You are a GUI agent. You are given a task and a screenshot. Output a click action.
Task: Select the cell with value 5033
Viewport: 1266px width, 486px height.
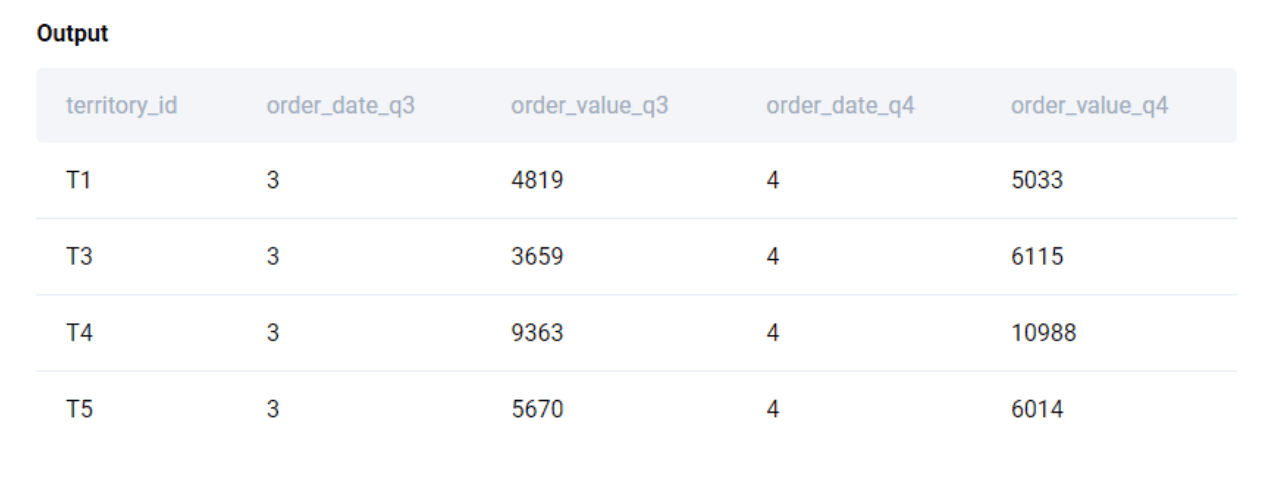pos(1037,181)
